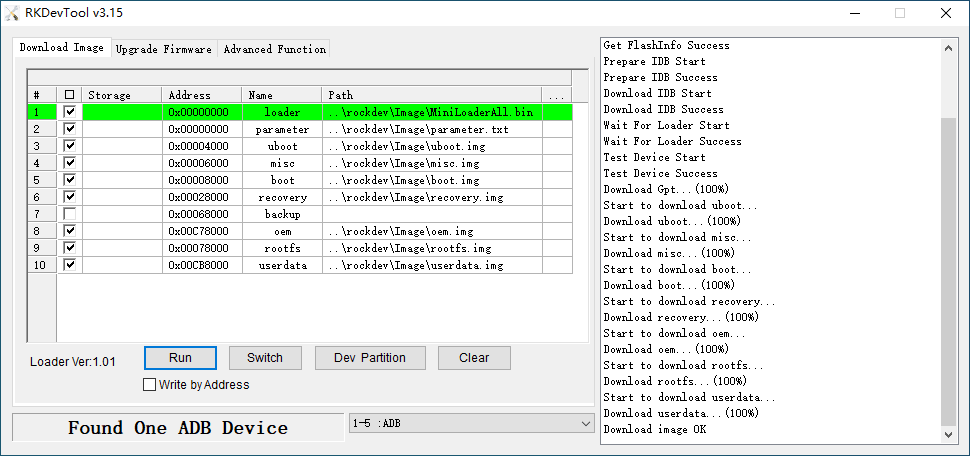This screenshot has width=970, height=456.
Task: Select the rootfs.img path cell
Action: point(434,248)
